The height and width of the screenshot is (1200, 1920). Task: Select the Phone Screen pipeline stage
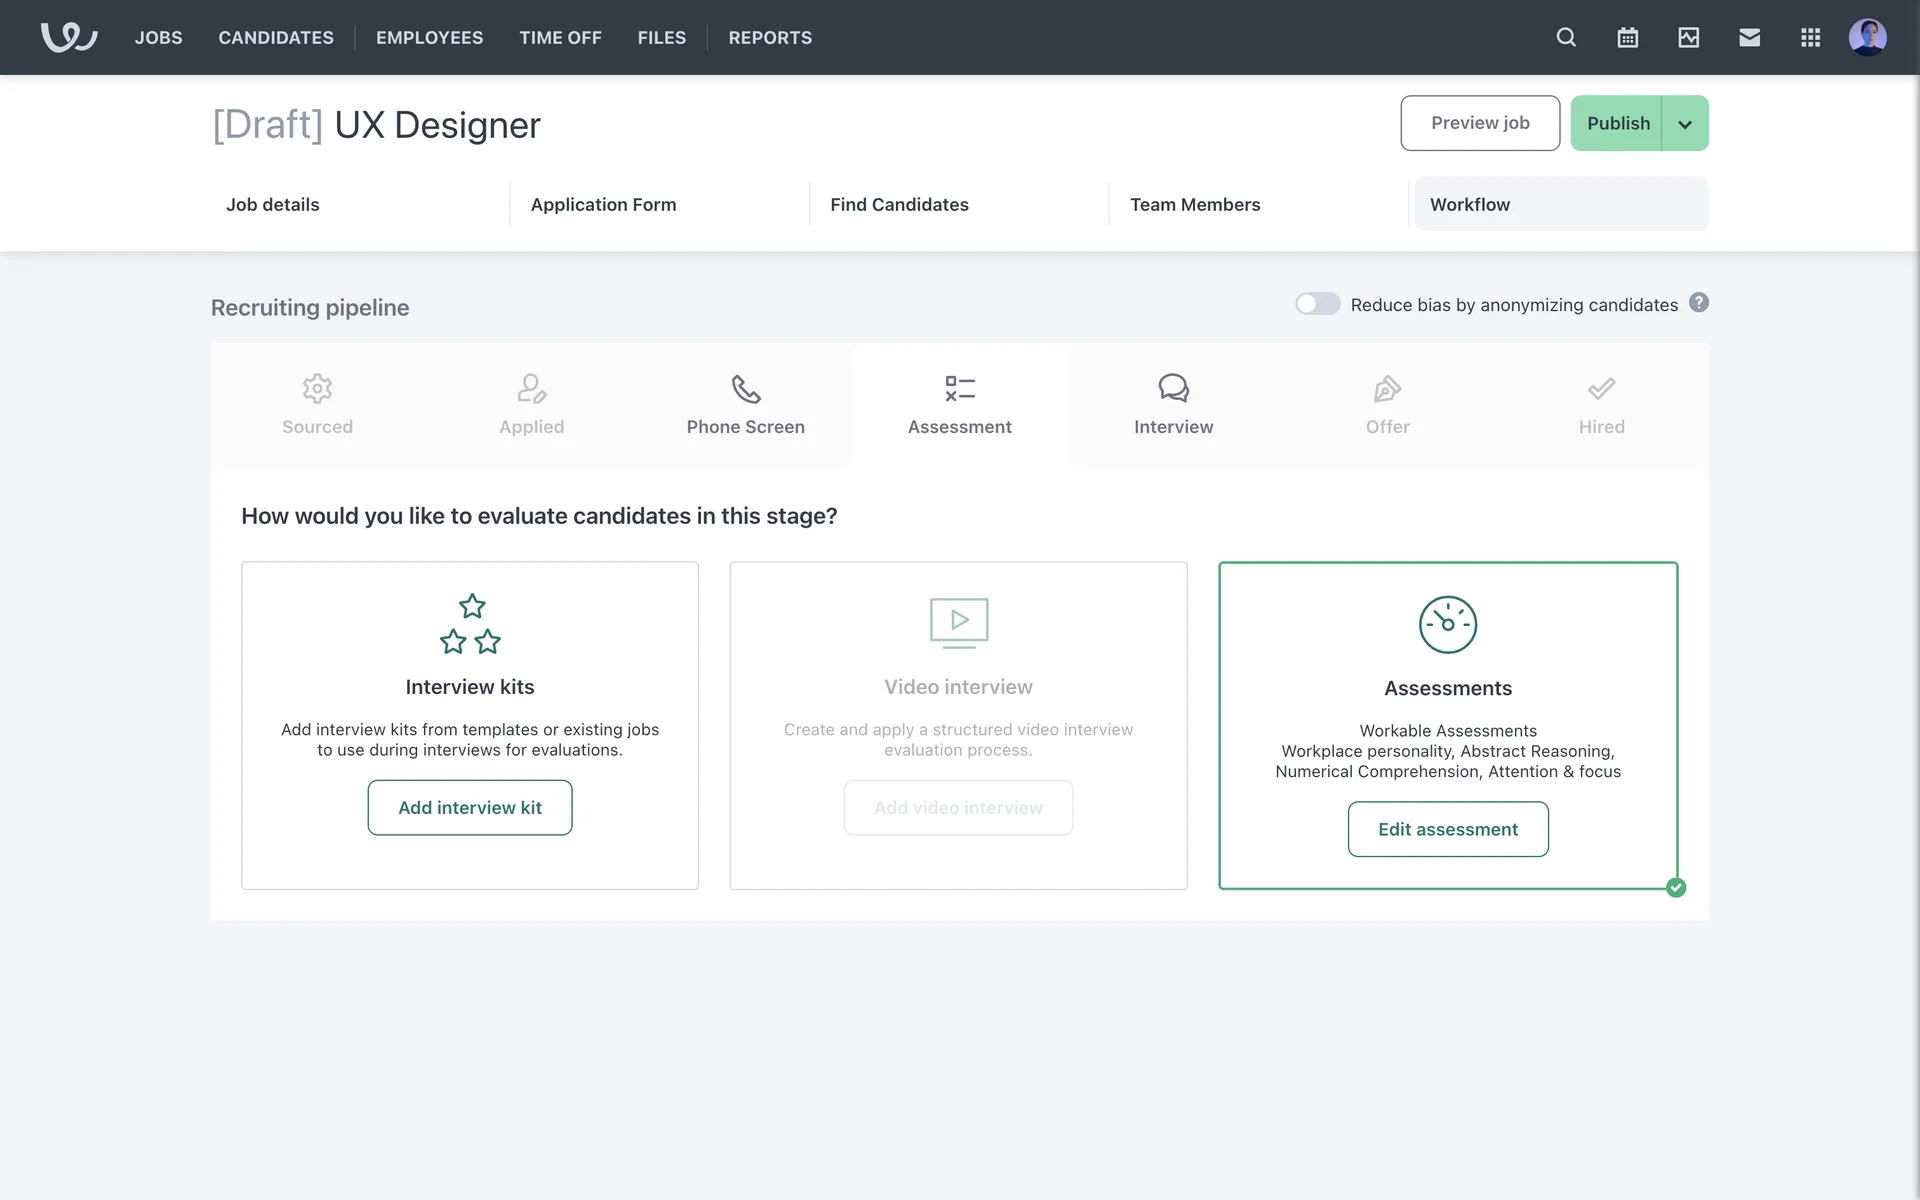coord(745,405)
